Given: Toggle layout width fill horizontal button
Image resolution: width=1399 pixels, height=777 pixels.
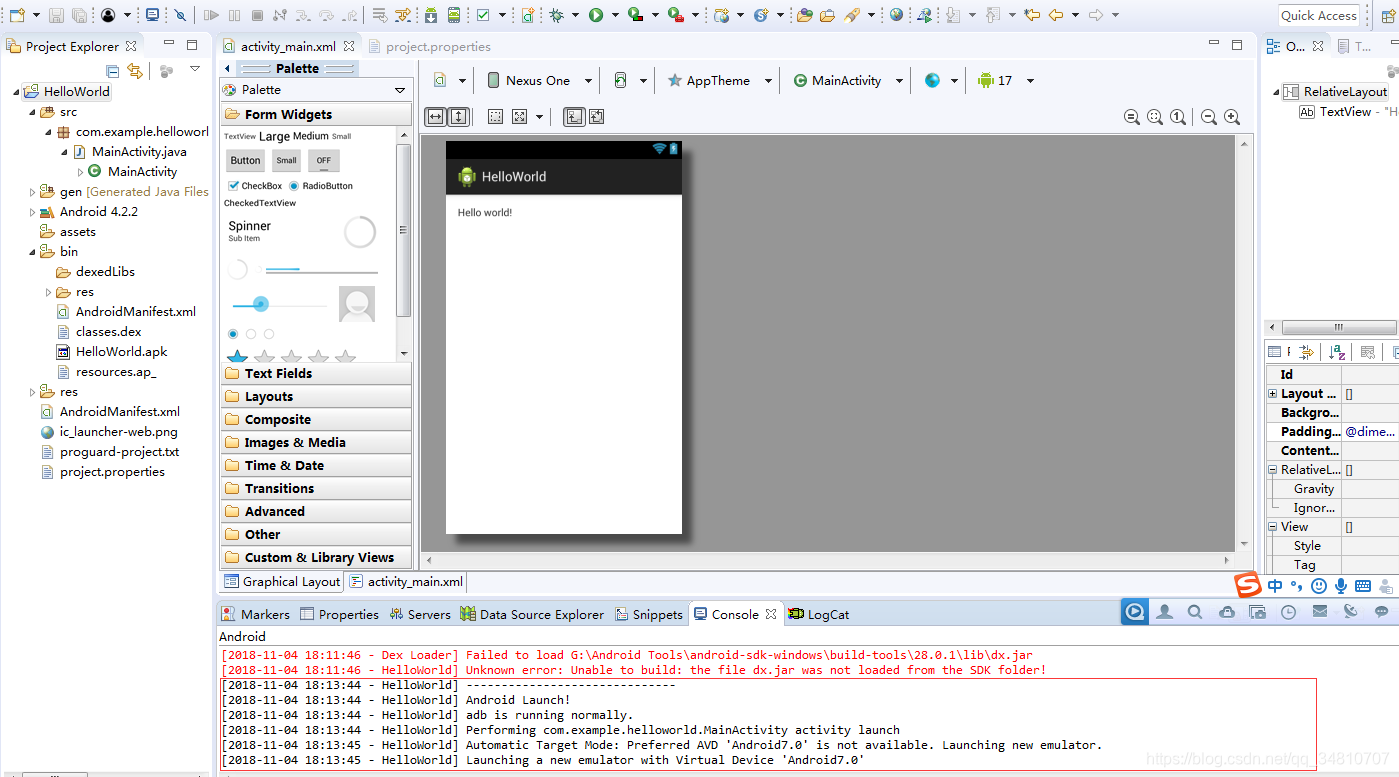Looking at the screenshot, I should (x=436, y=117).
